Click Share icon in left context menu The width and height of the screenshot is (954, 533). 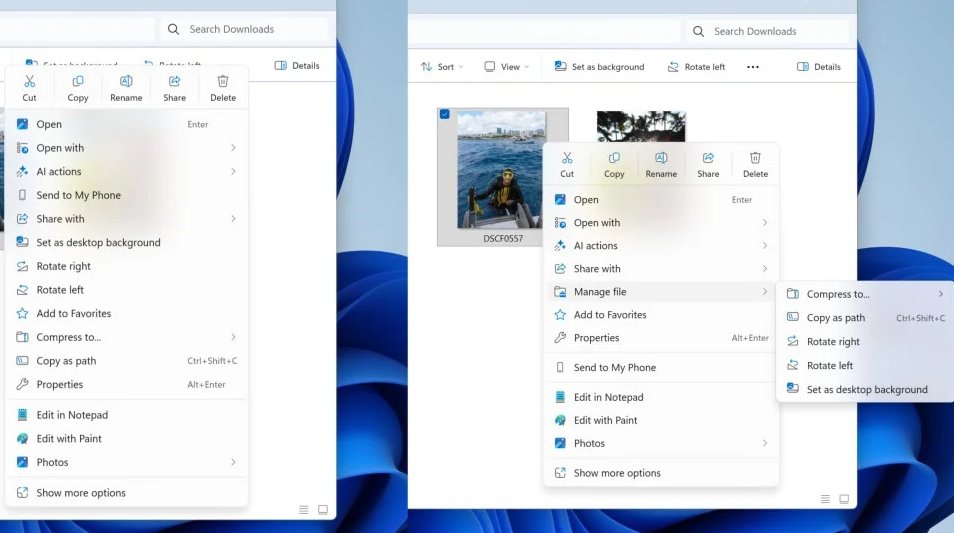175,82
